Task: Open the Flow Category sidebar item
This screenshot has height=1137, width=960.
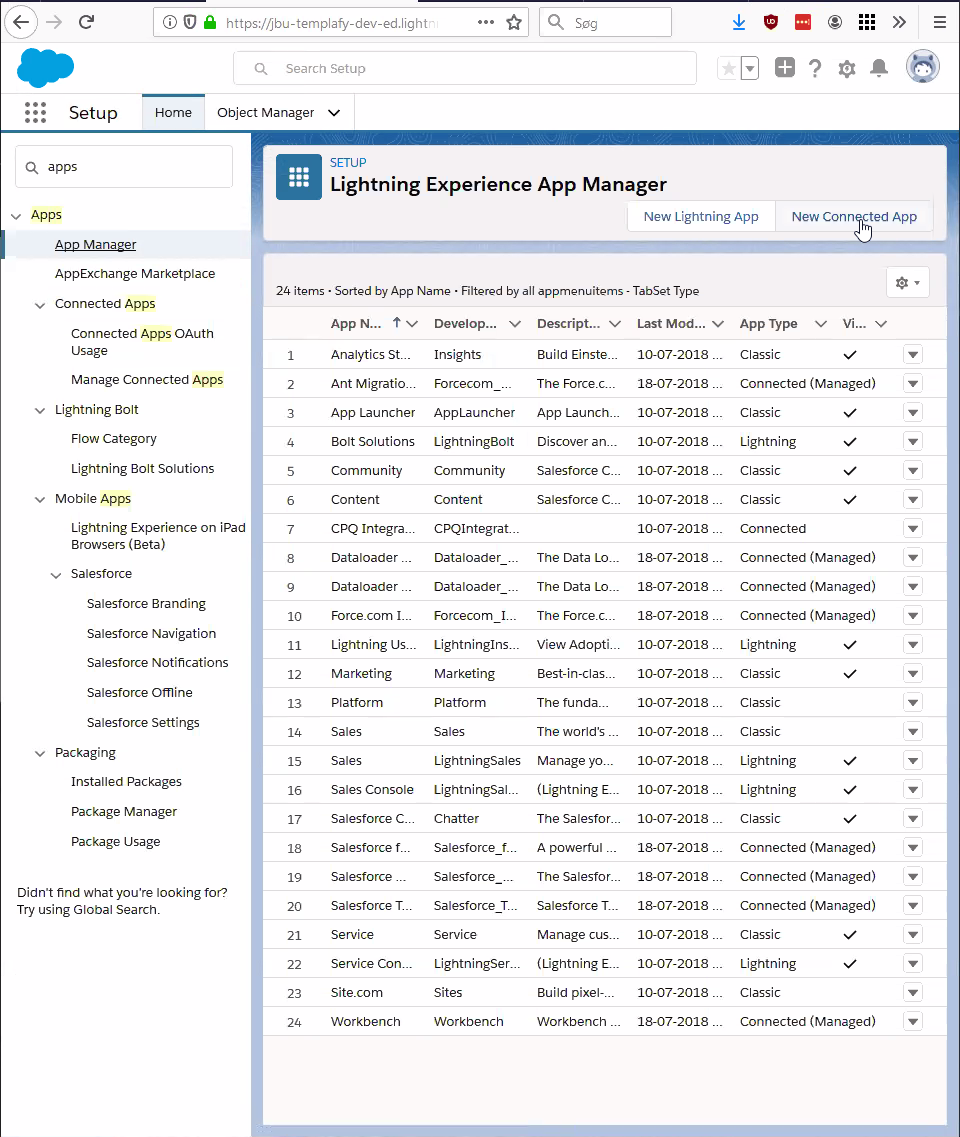Action: pyautogui.click(x=114, y=439)
